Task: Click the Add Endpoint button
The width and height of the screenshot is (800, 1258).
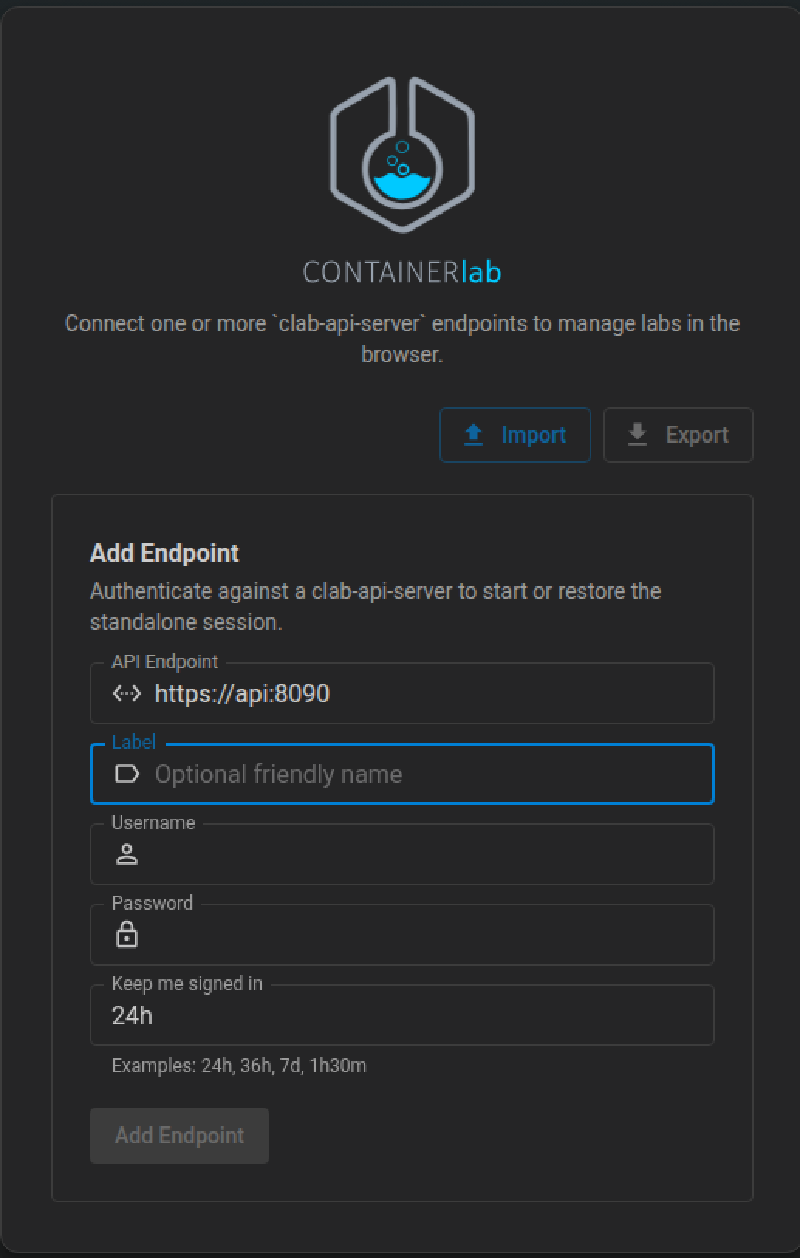Action: pyautogui.click(x=180, y=1135)
